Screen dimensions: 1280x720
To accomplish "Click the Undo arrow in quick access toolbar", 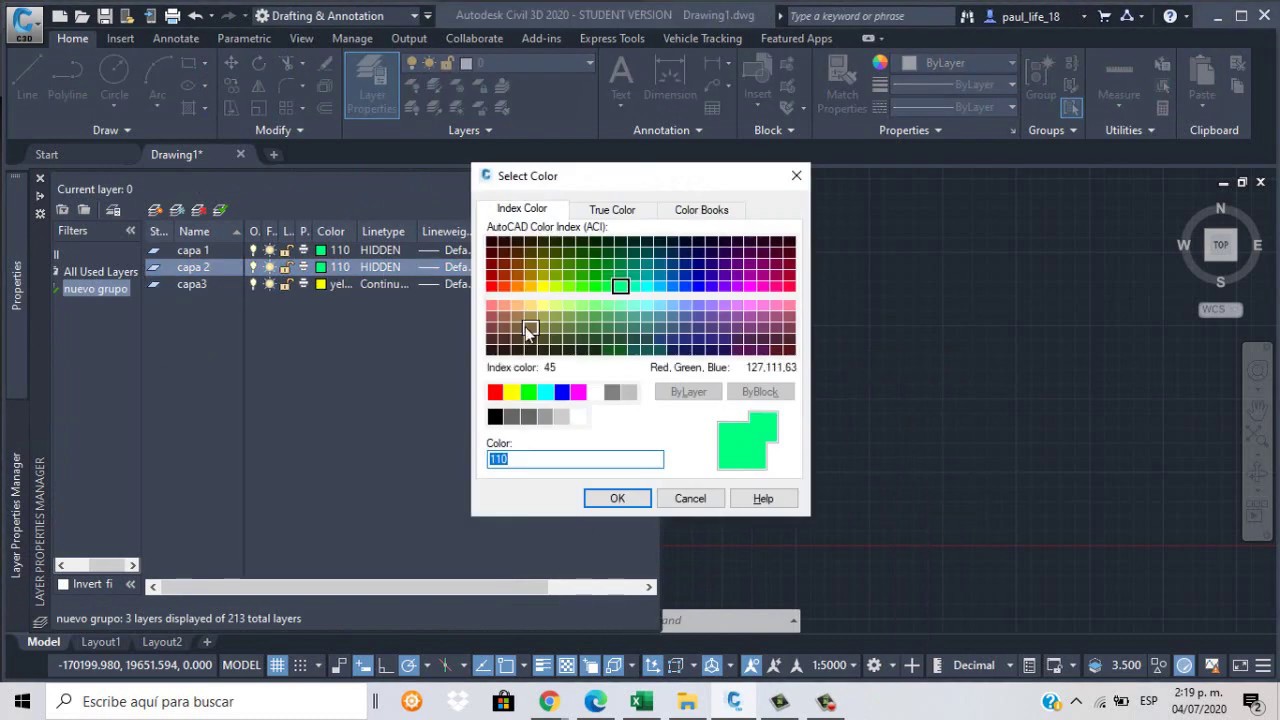I will [195, 16].
